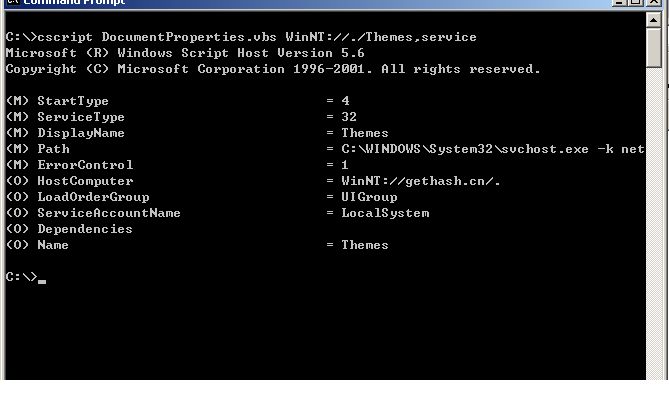
Task: Click the ServiceAccountName LocalSystem value
Action: click(385, 213)
